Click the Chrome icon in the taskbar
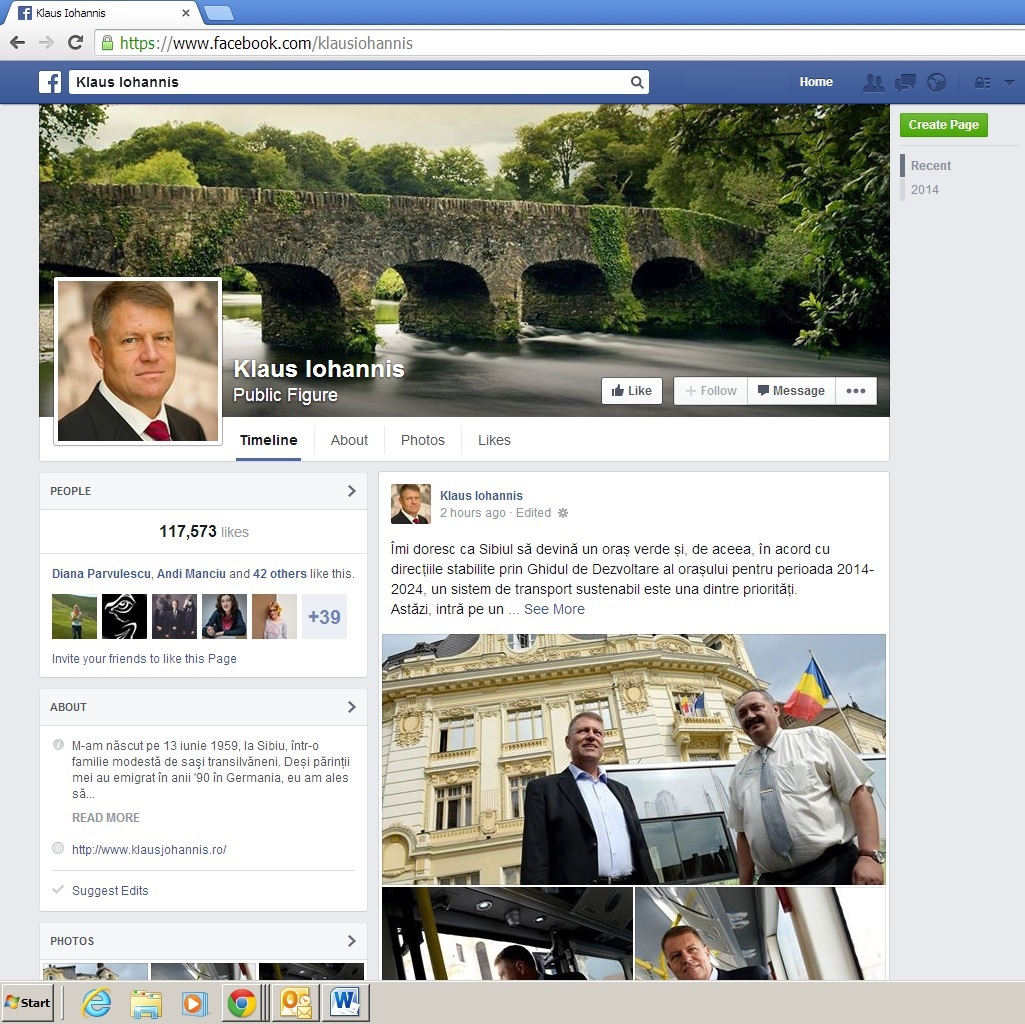 coord(242,1003)
